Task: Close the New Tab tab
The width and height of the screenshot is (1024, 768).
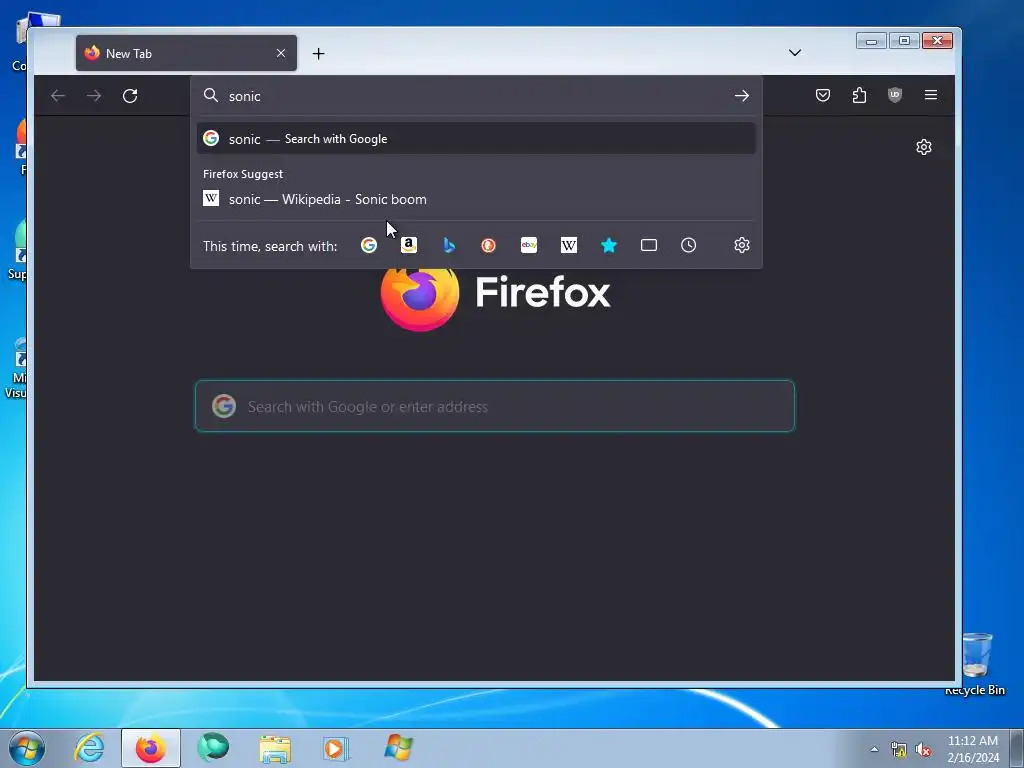Action: tap(281, 53)
